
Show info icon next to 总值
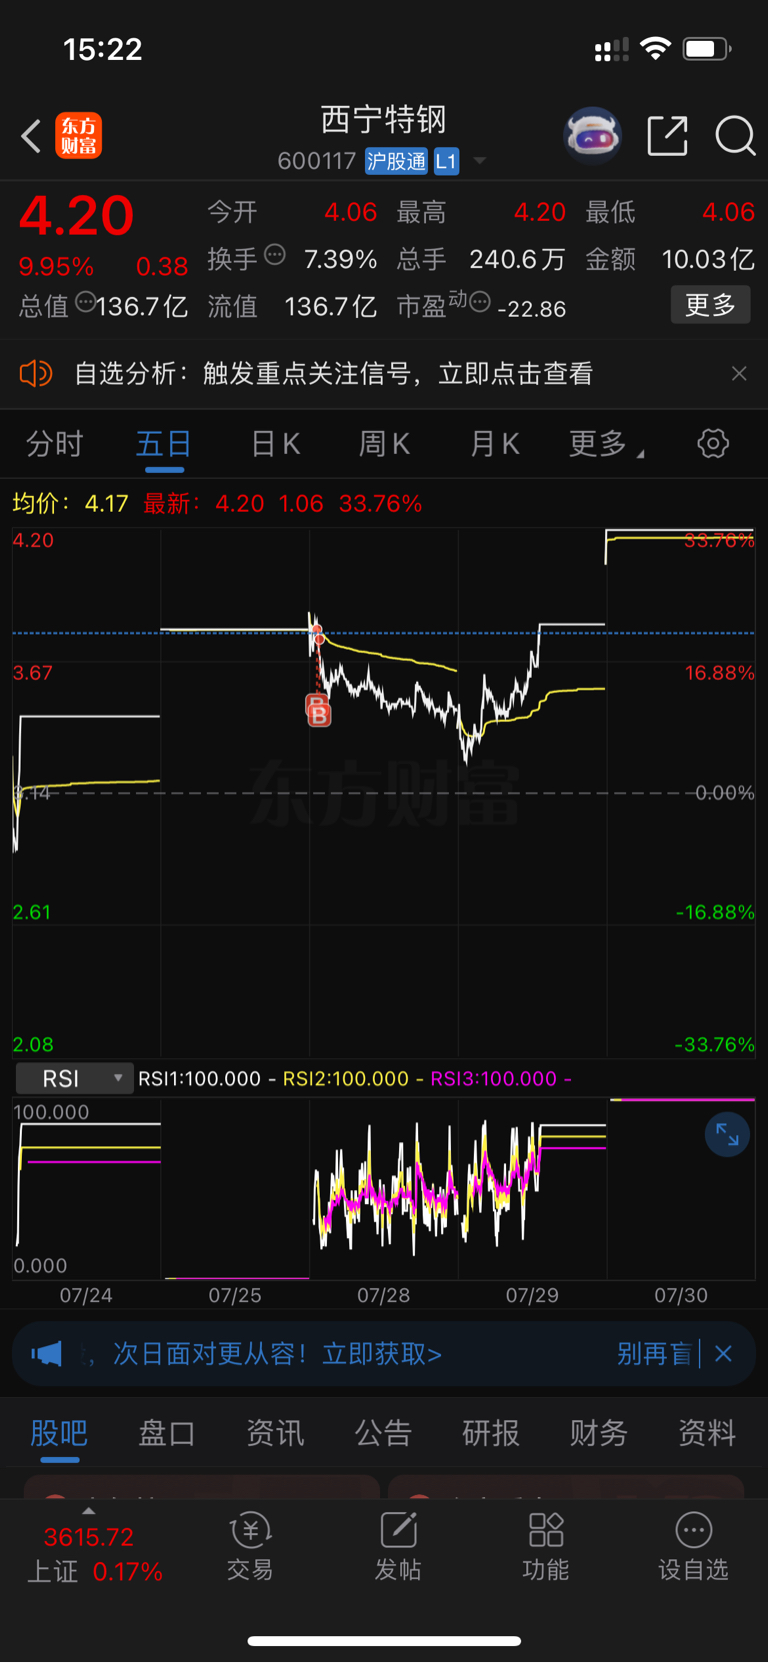pyautogui.click(x=86, y=302)
